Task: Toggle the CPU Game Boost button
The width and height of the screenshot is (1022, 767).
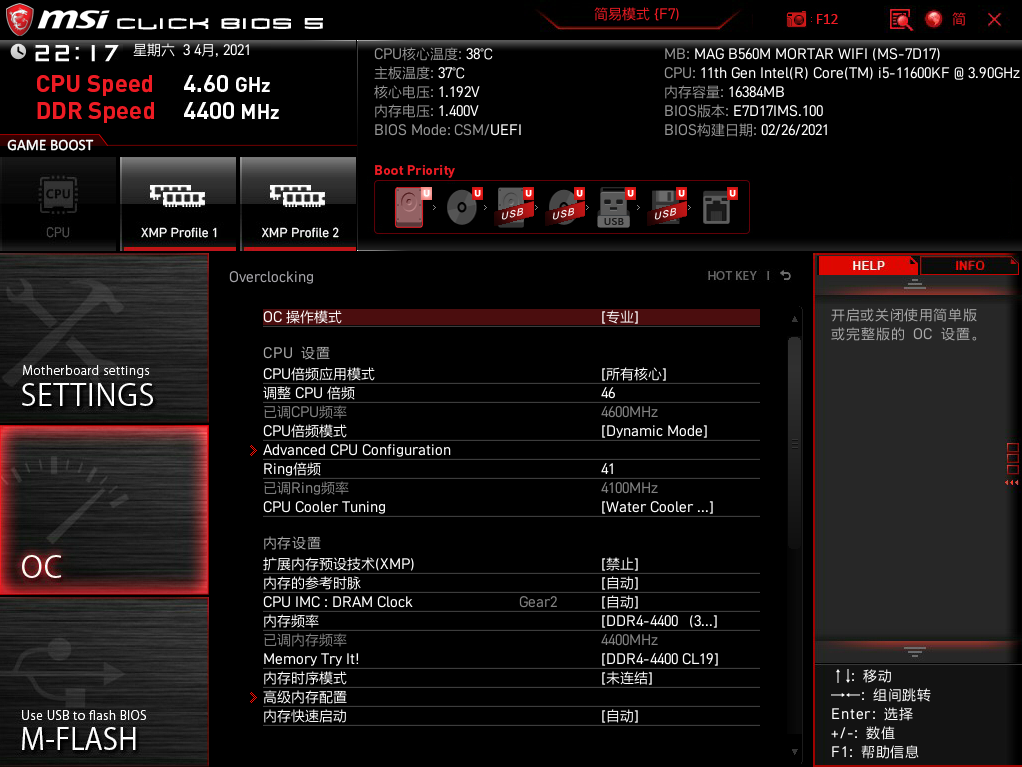Action: coord(58,204)
